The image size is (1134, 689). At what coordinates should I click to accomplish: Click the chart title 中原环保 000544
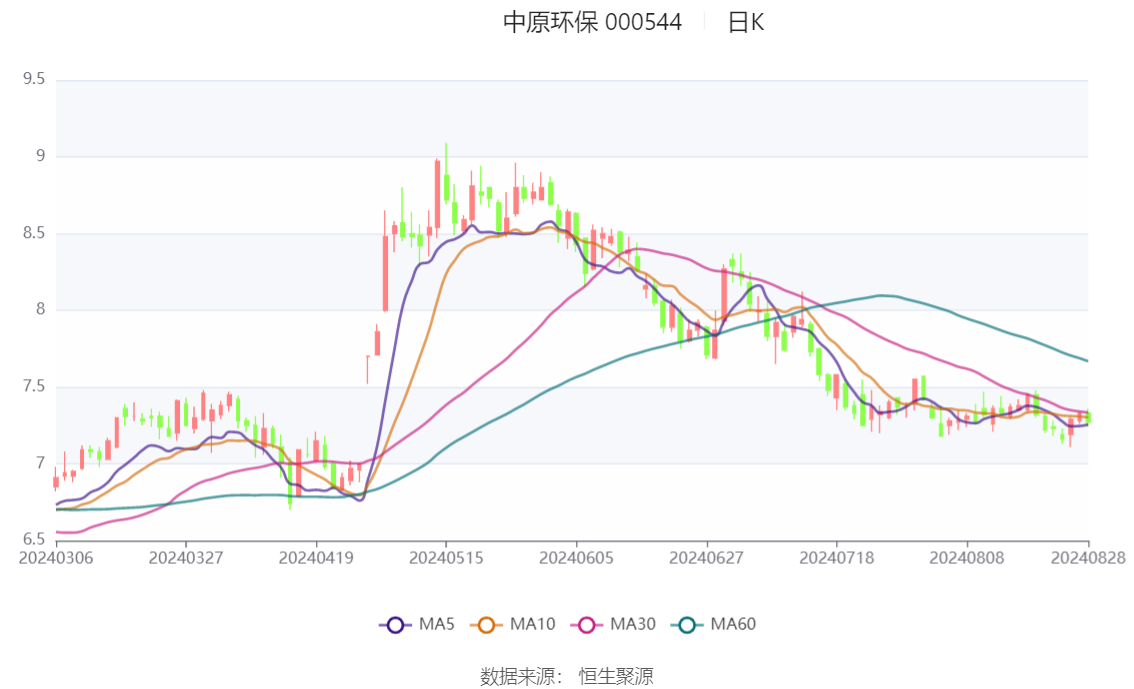[x=592, y=22]
